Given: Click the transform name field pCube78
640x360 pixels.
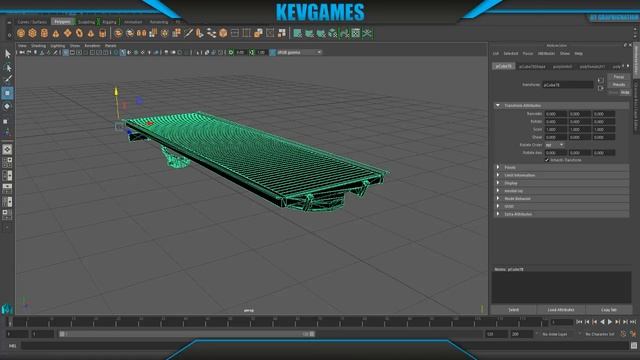Looking at the screenshot, I should point(568,84).
